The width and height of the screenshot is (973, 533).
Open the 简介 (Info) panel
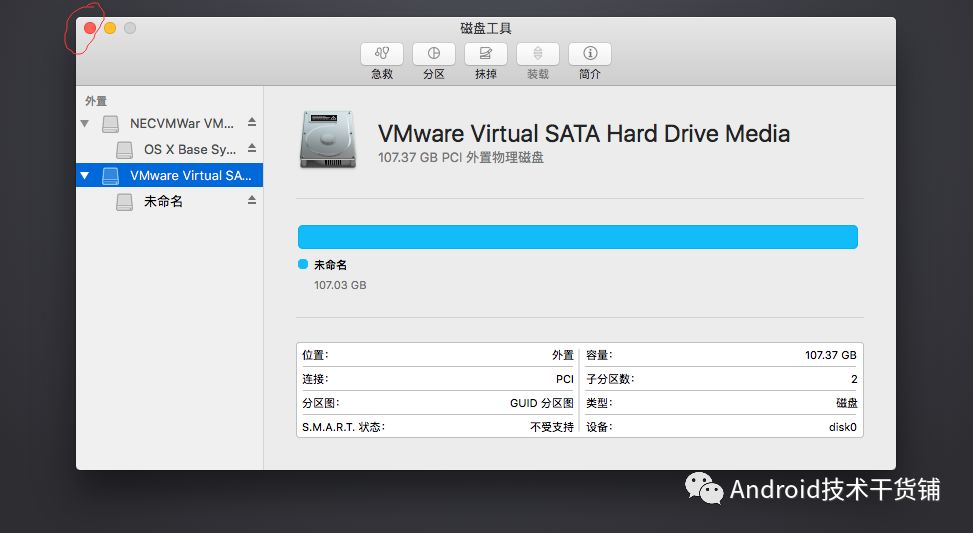click(590, 54)
